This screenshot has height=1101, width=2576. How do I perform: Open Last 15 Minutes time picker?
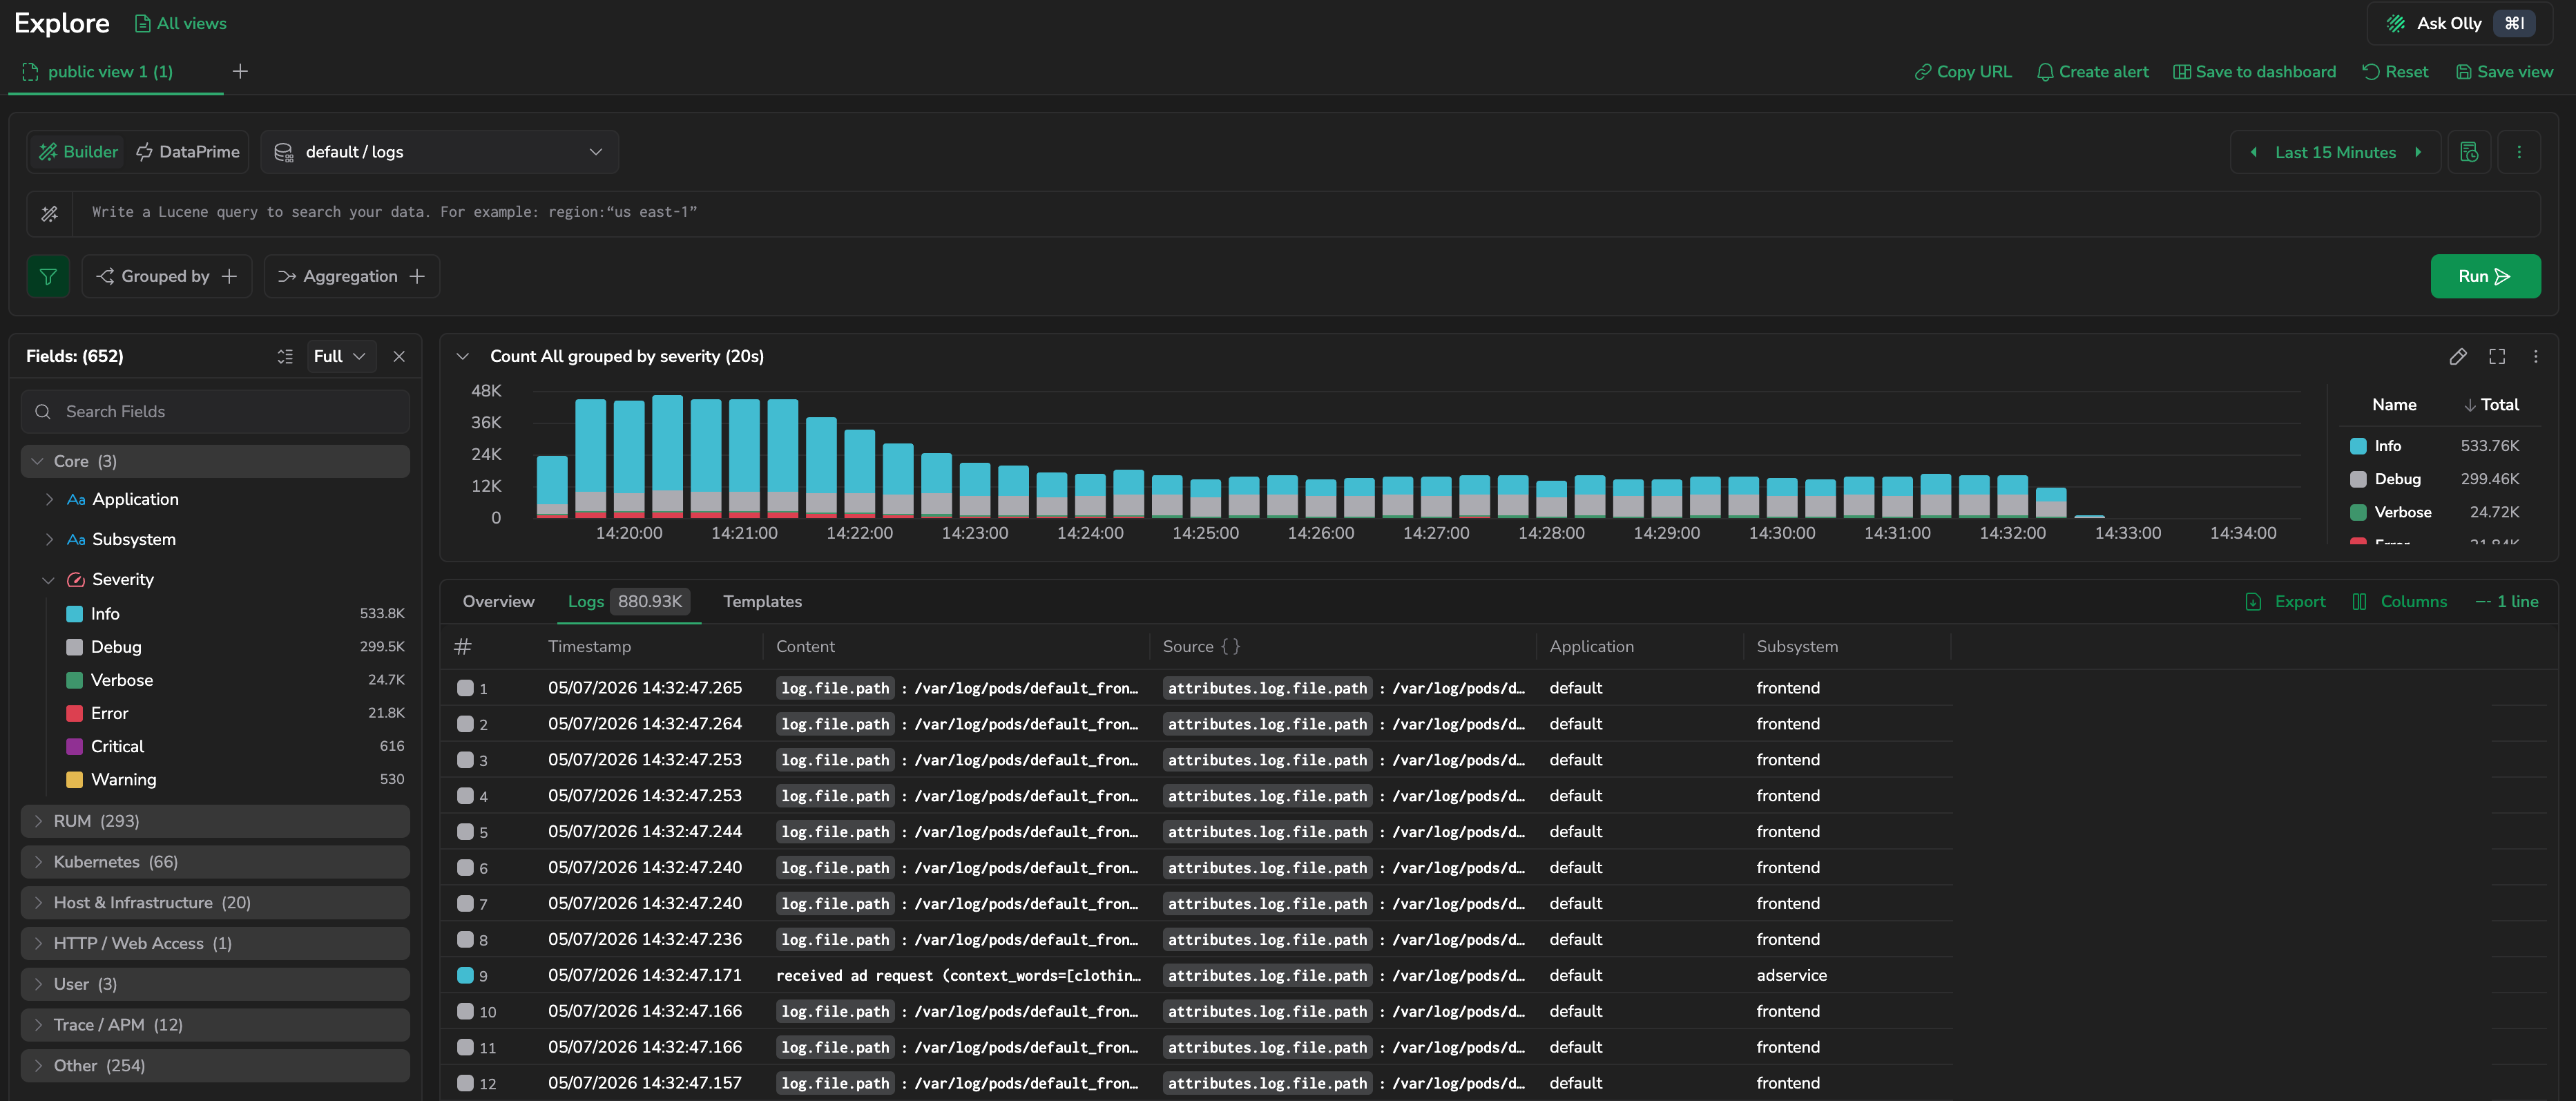tap(2335, 152)
